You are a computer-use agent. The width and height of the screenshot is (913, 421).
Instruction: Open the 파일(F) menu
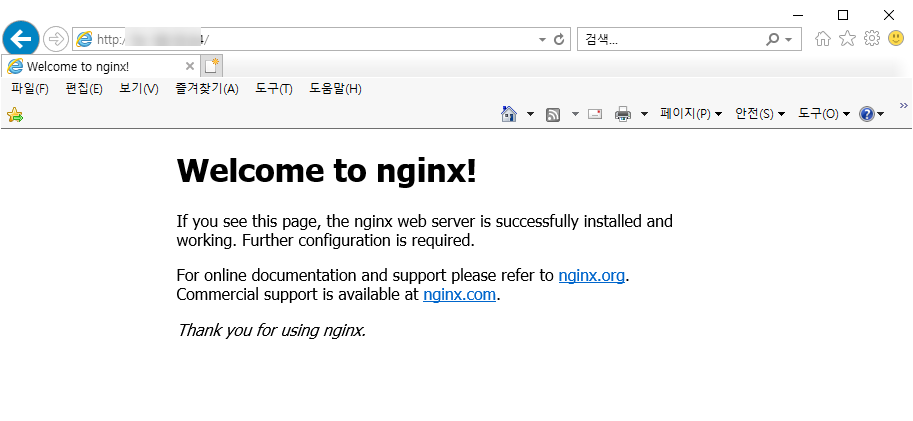[30, 89]
